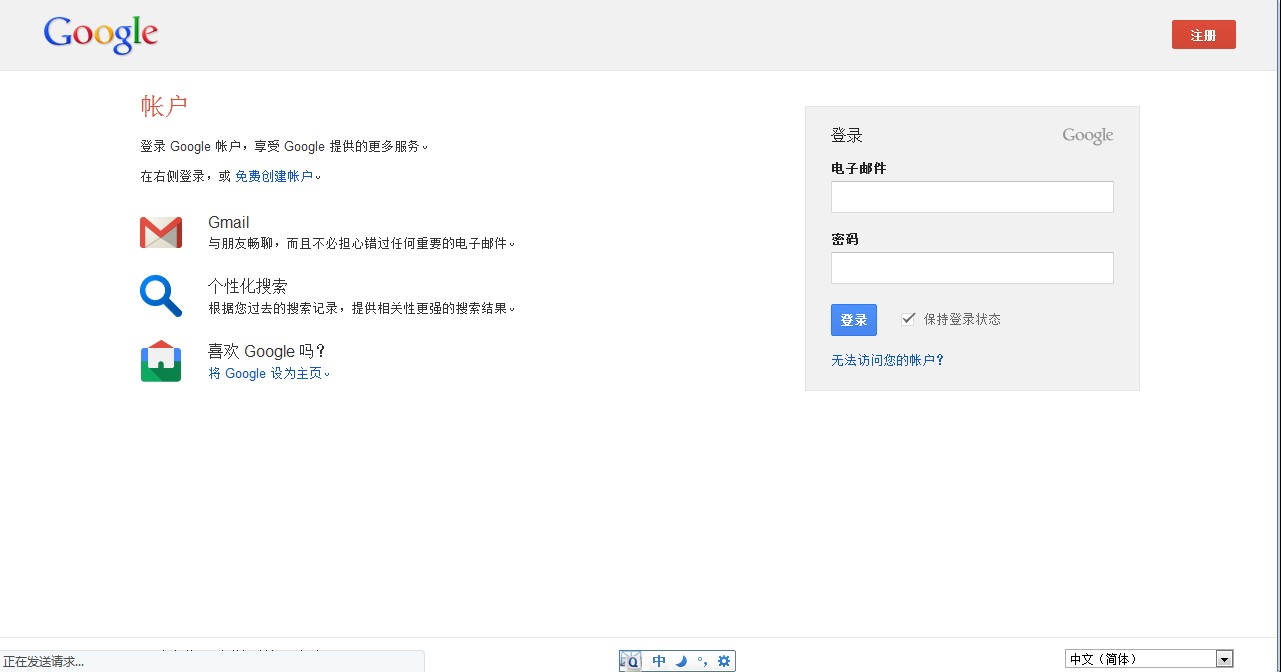1281x672 pixels.
Task: Click the personalized search magnifier icon
Action: 161,297
